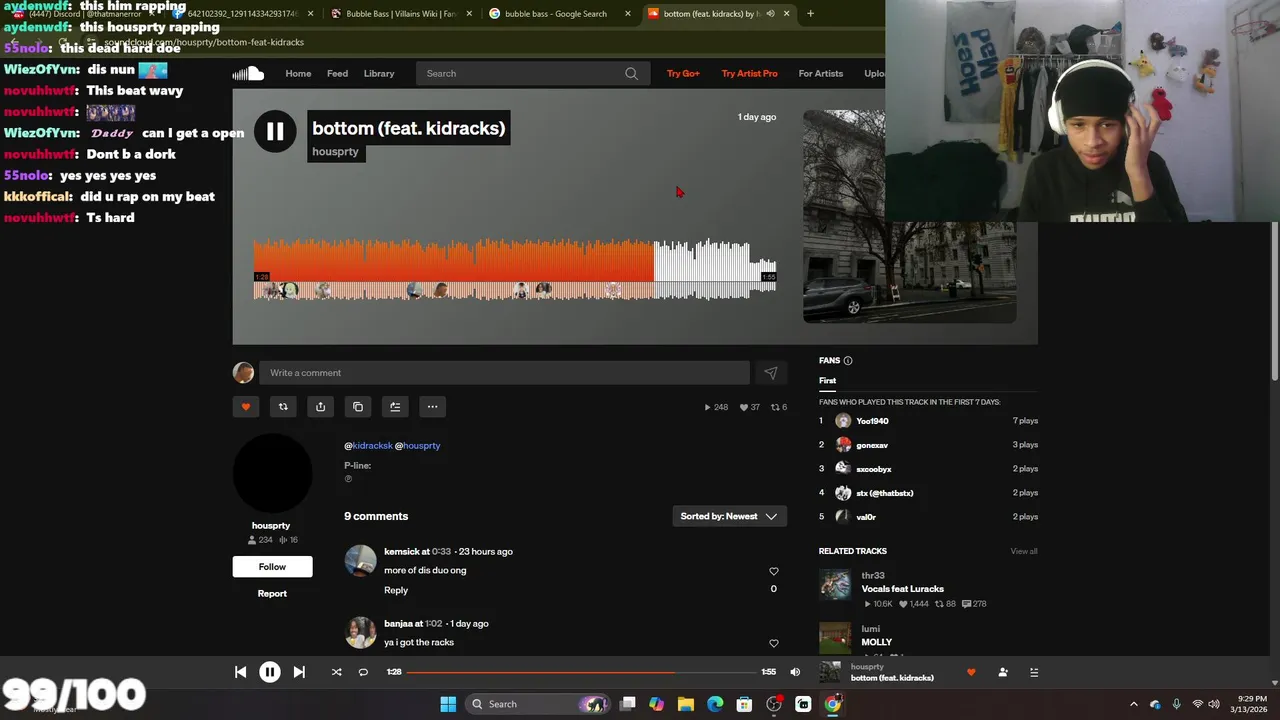Click the Write a comment field
Image resolution: width=1280 pixels, height=720 pixels.
click(504, 373)
